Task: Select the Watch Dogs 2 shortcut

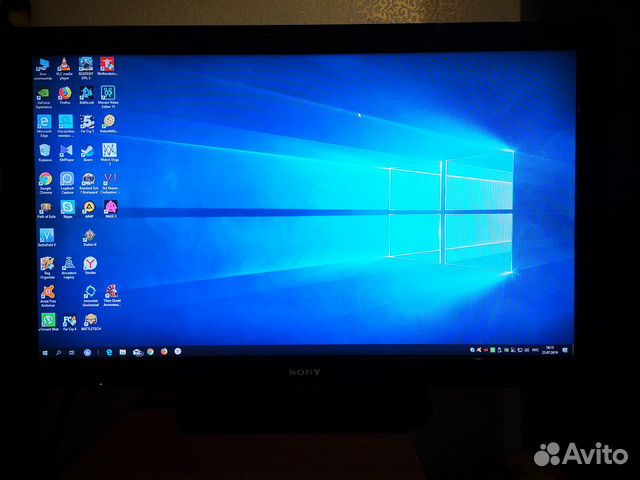Action: point(109,154)
